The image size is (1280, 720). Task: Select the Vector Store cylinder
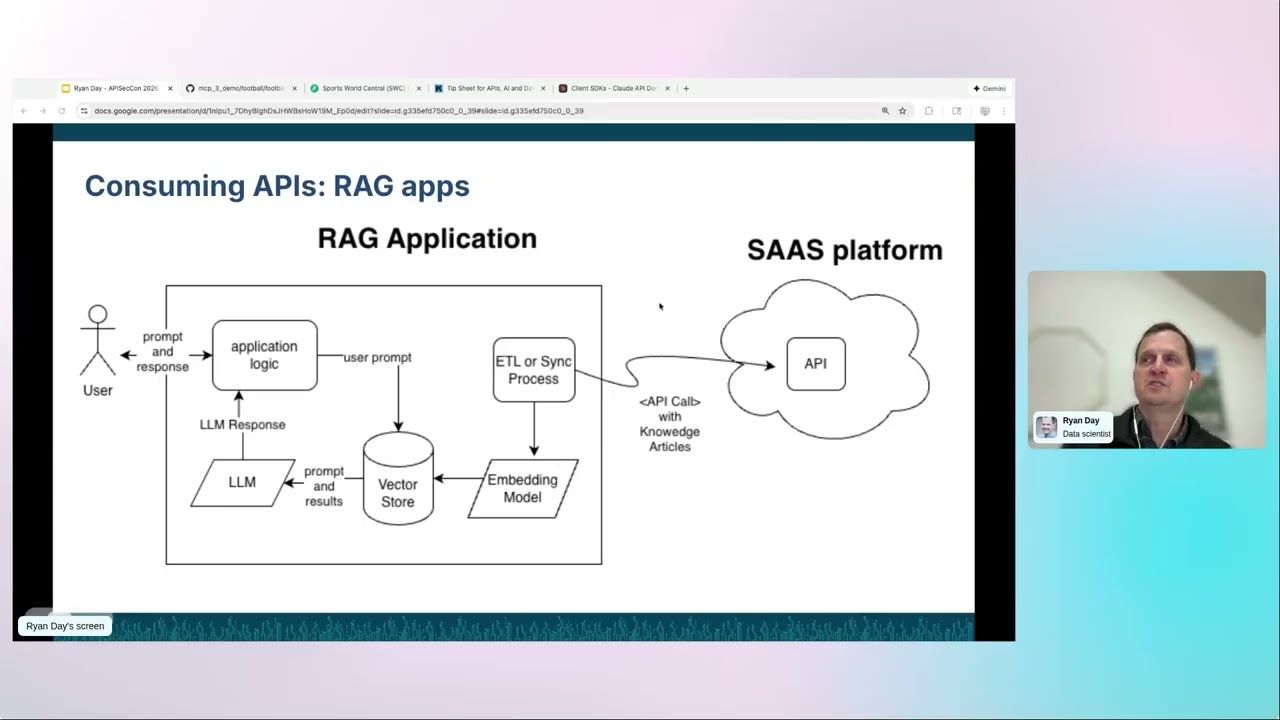tap(398, 478)
